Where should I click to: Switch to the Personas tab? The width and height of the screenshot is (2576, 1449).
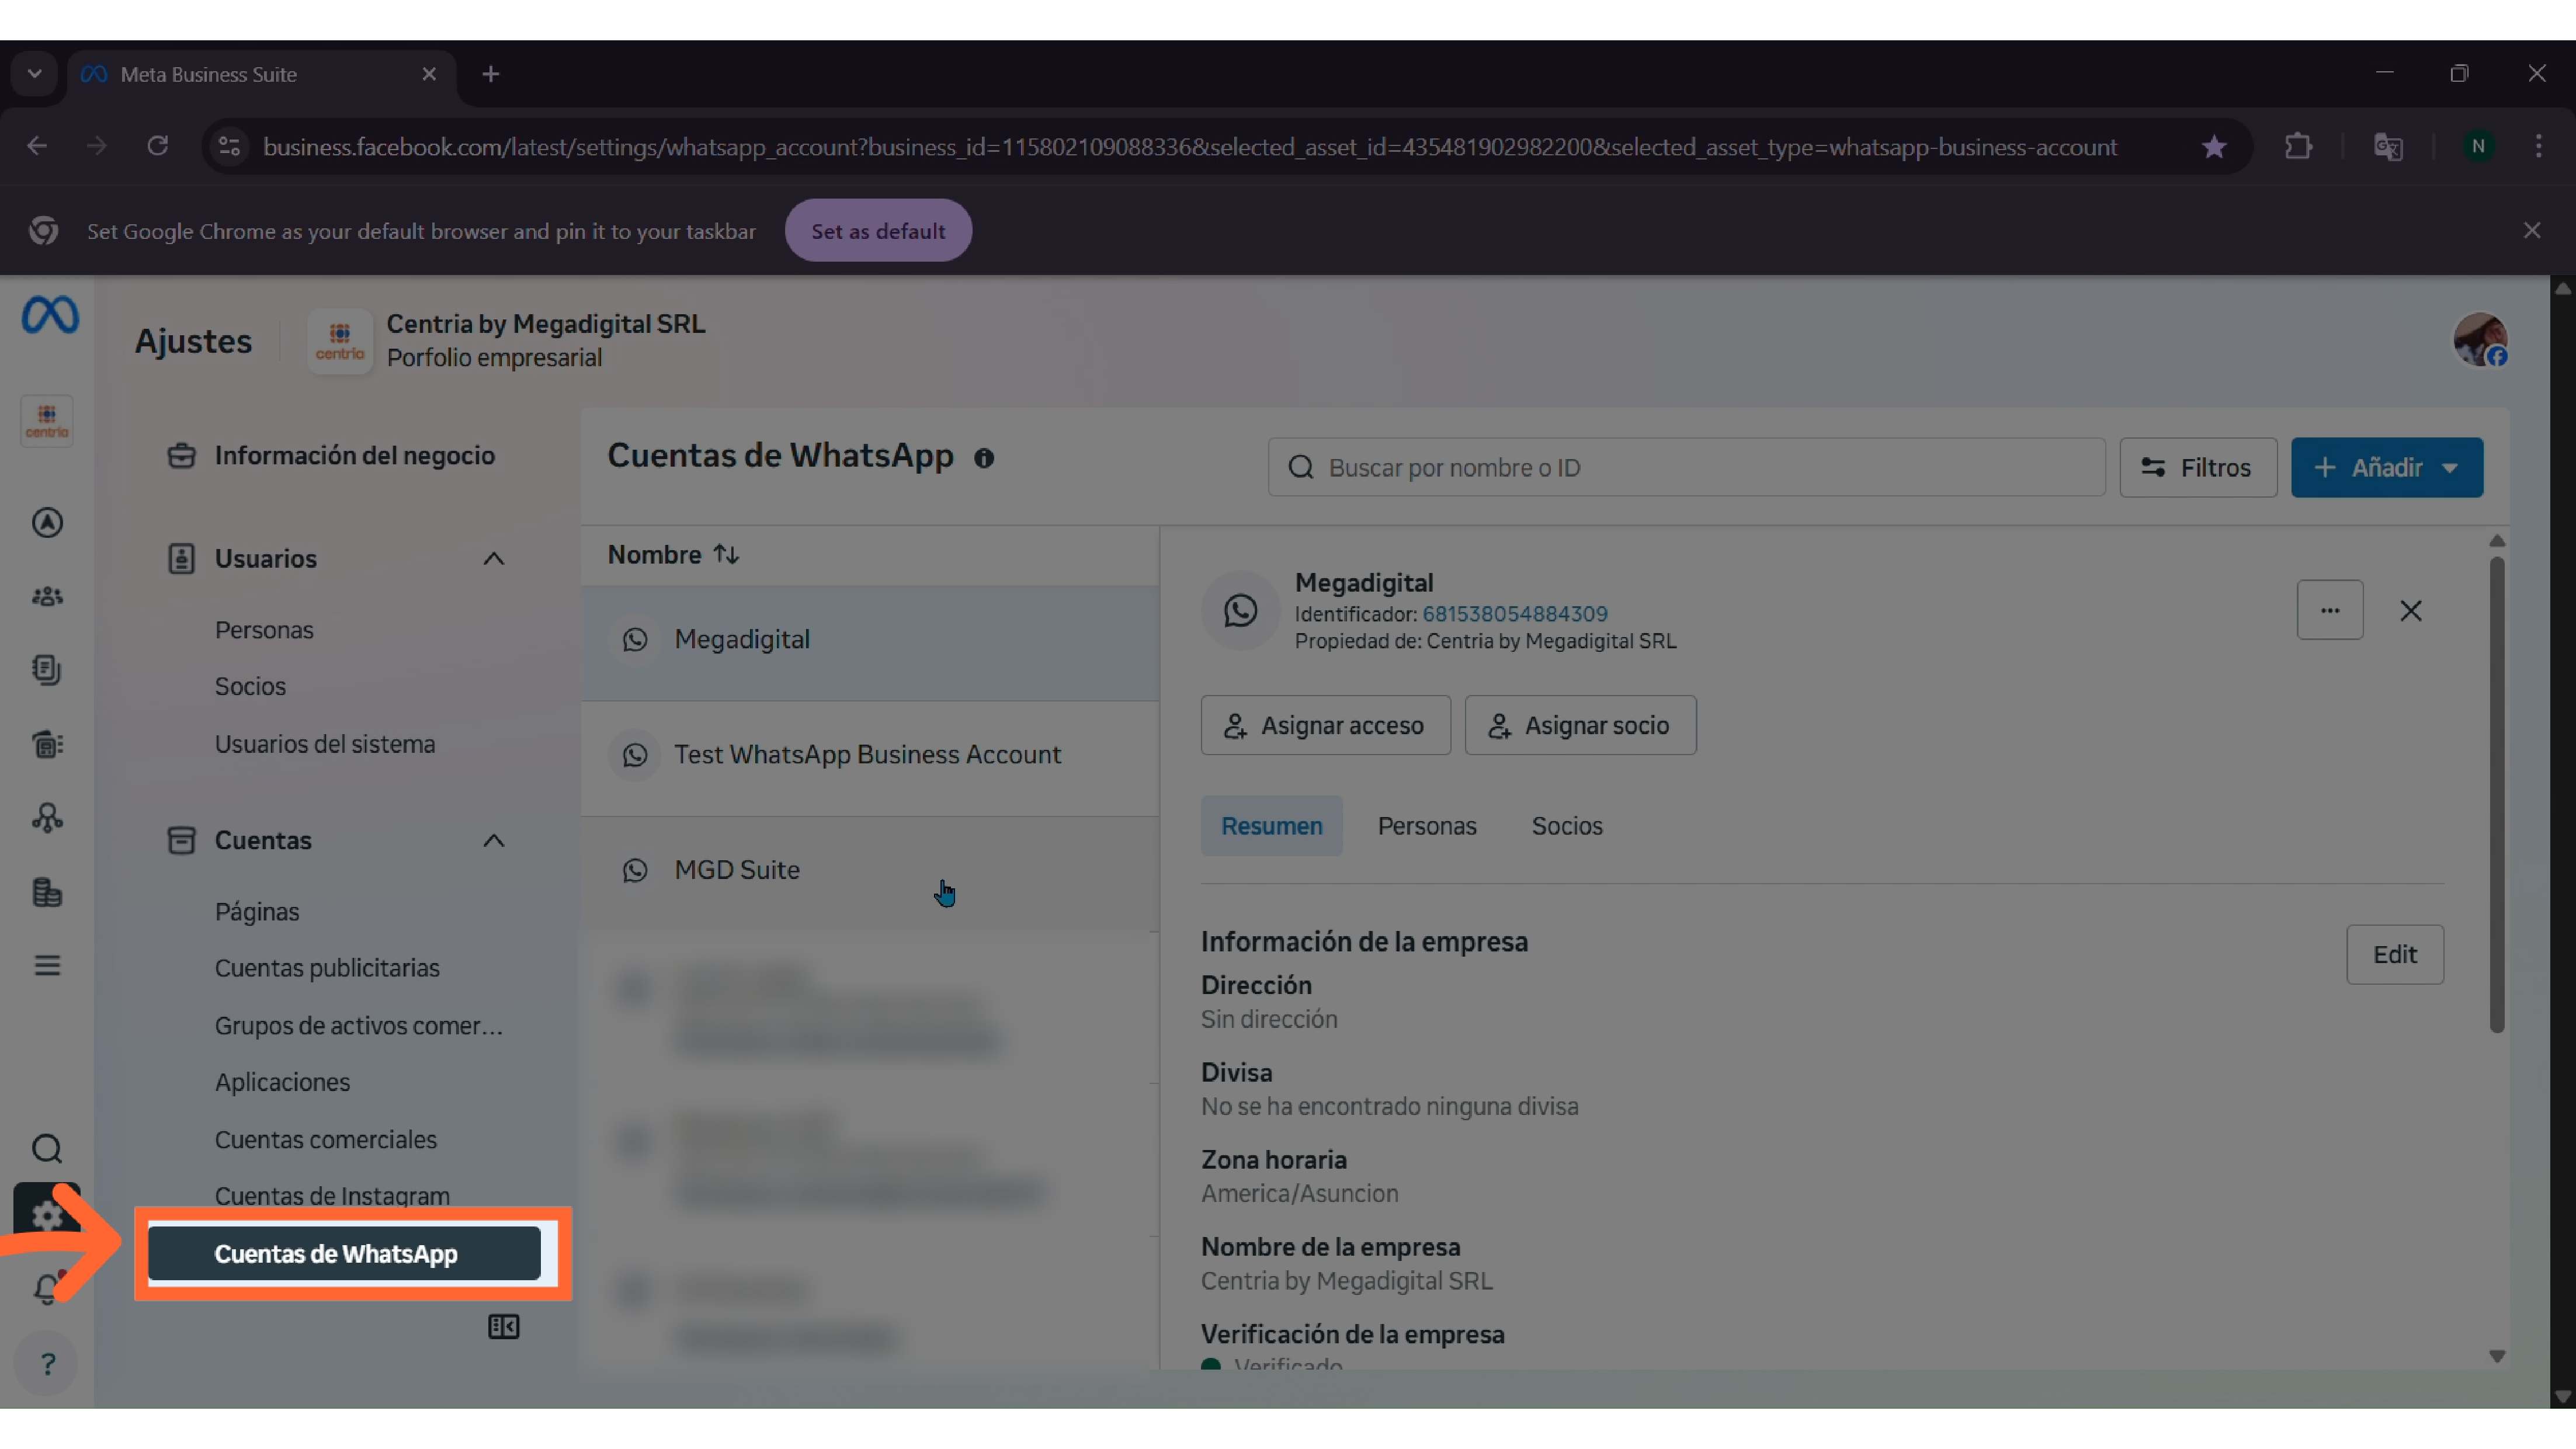pos(1427,825)
